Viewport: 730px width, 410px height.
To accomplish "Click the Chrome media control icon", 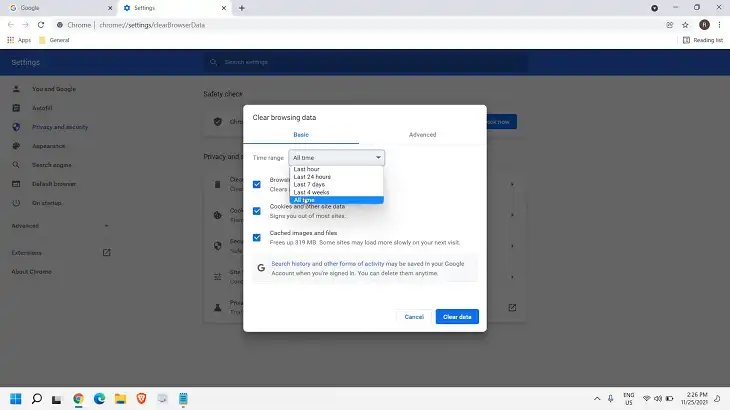I will point(654,8).
